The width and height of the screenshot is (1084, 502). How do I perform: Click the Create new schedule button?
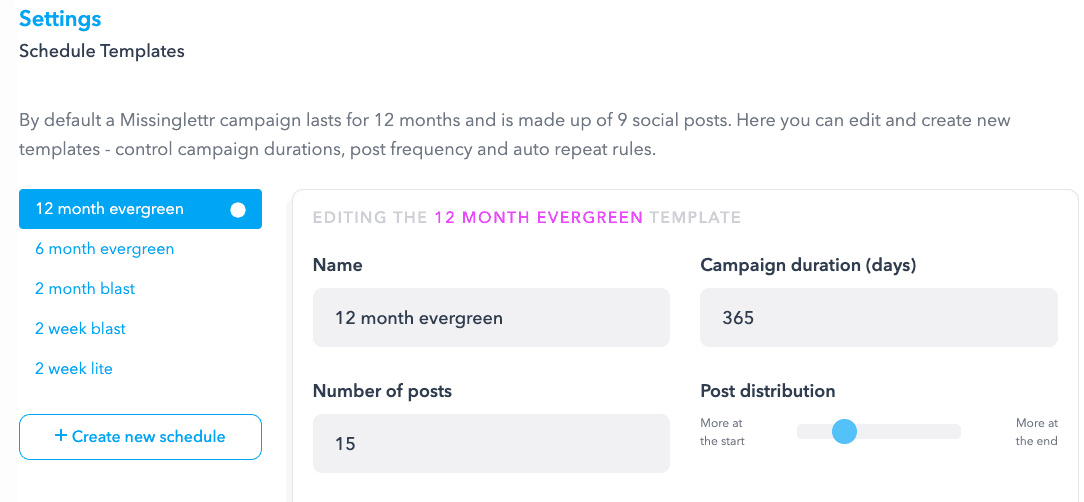140,437
